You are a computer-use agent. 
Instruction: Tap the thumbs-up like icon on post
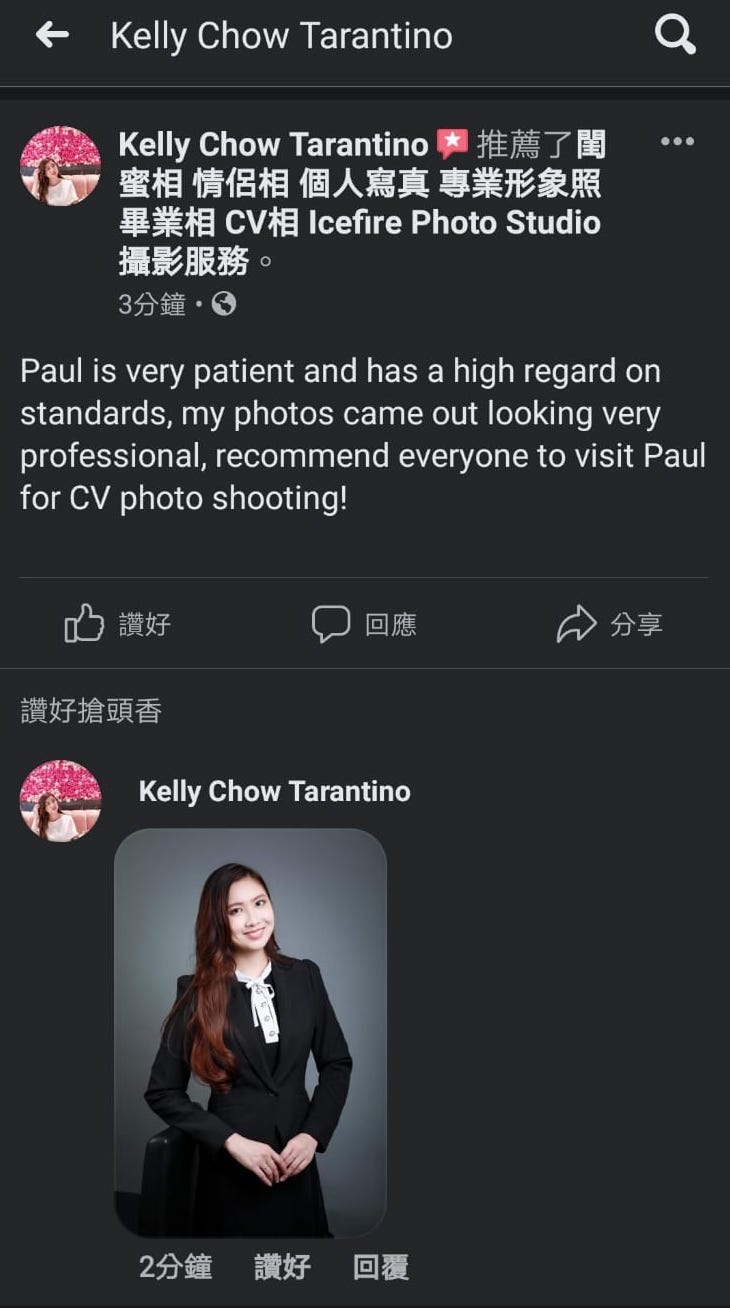[x=84, y=624]
